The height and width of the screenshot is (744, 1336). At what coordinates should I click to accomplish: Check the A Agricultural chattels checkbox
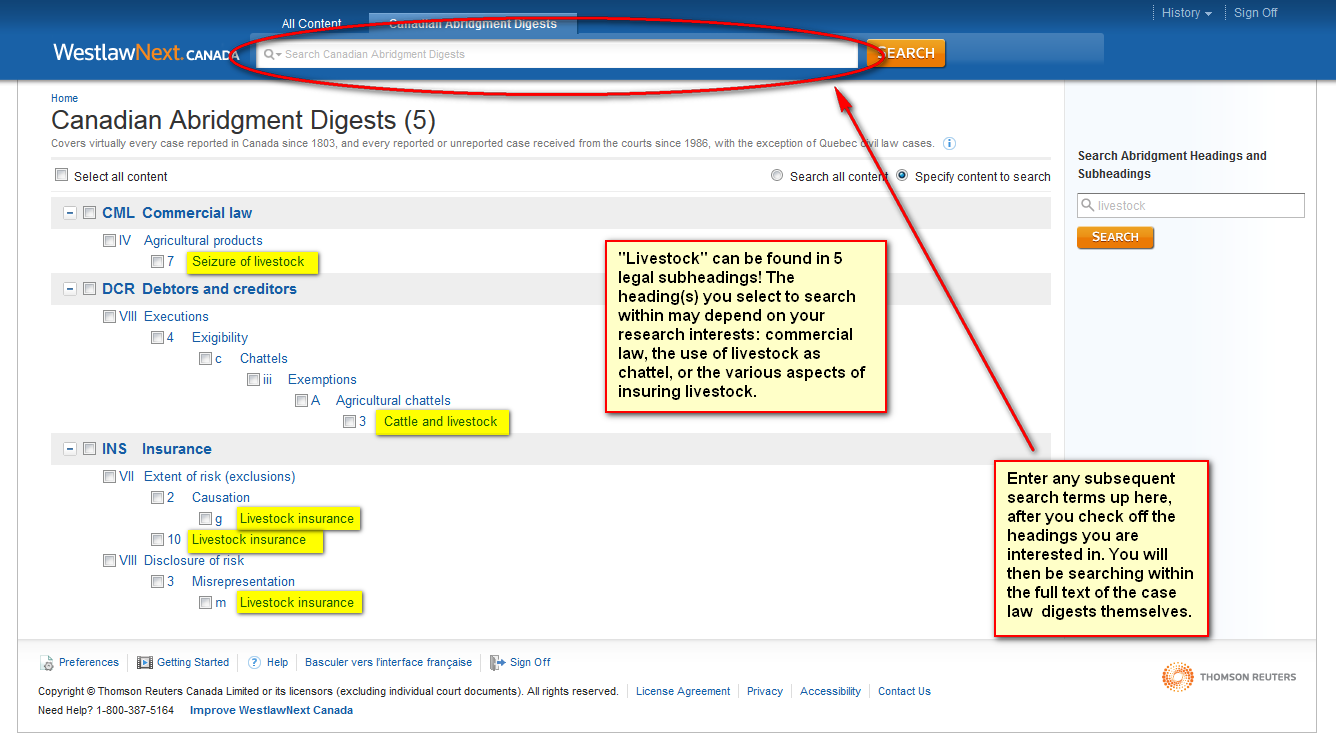pos(301,400)
